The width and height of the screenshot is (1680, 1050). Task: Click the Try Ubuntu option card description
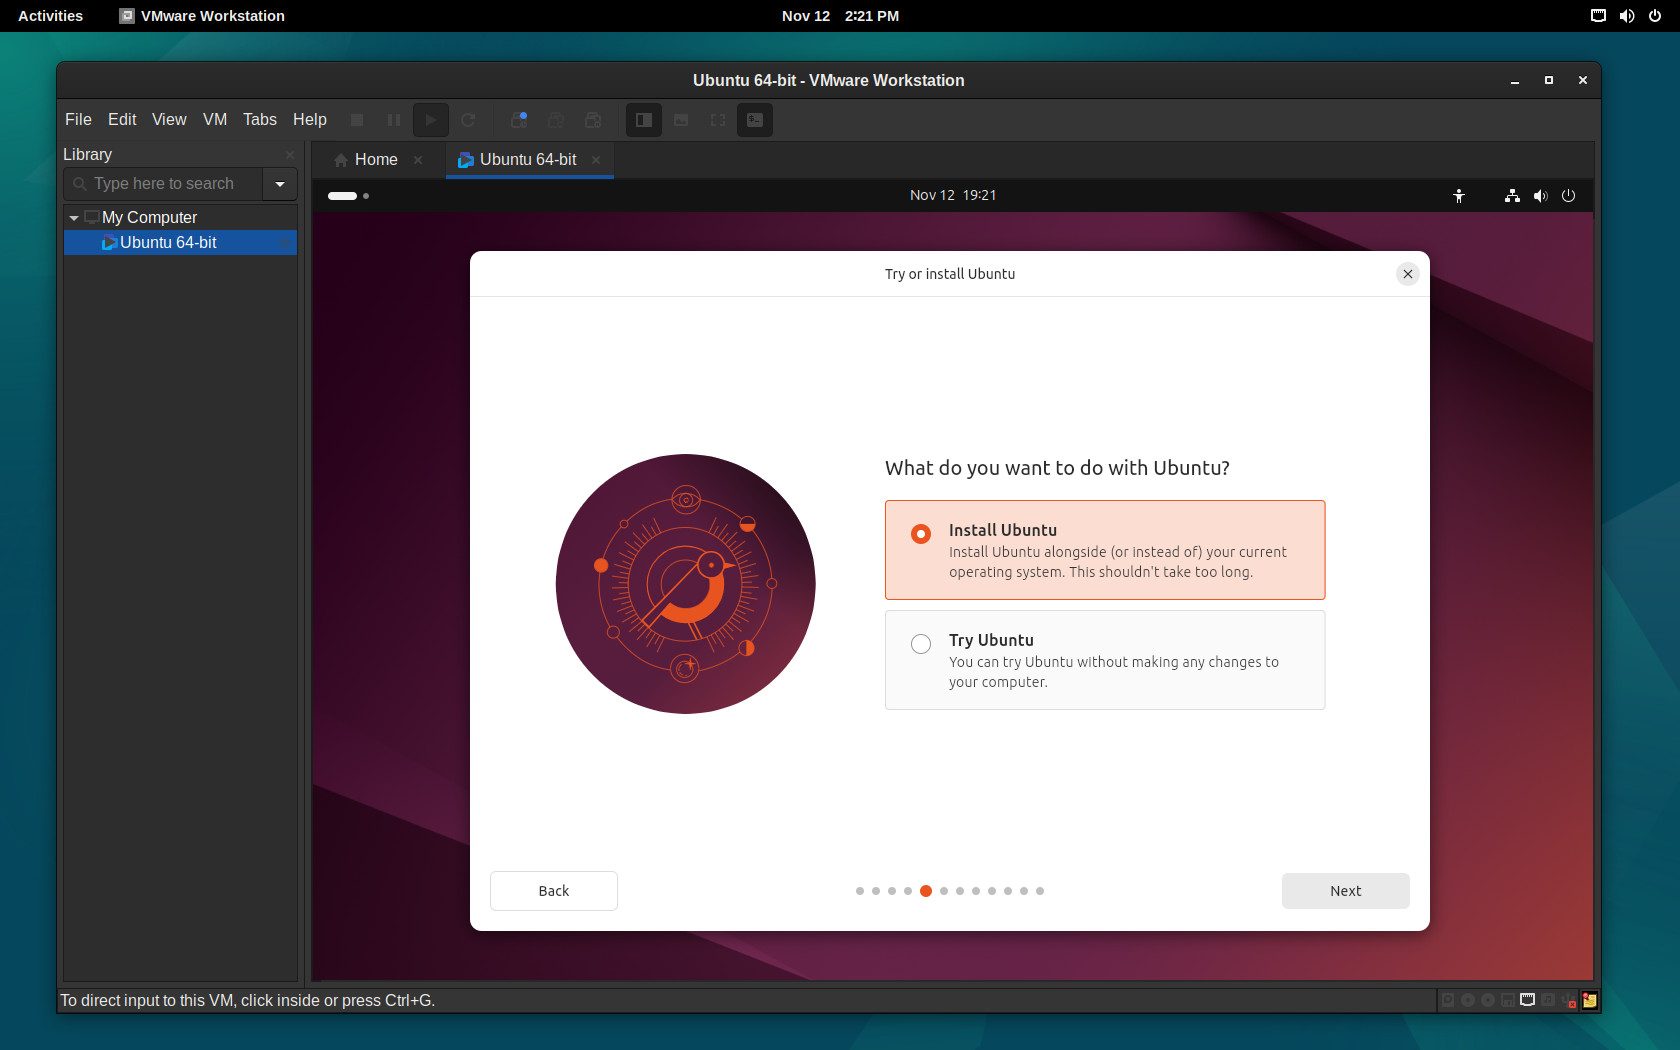(x=1114, y=672)
